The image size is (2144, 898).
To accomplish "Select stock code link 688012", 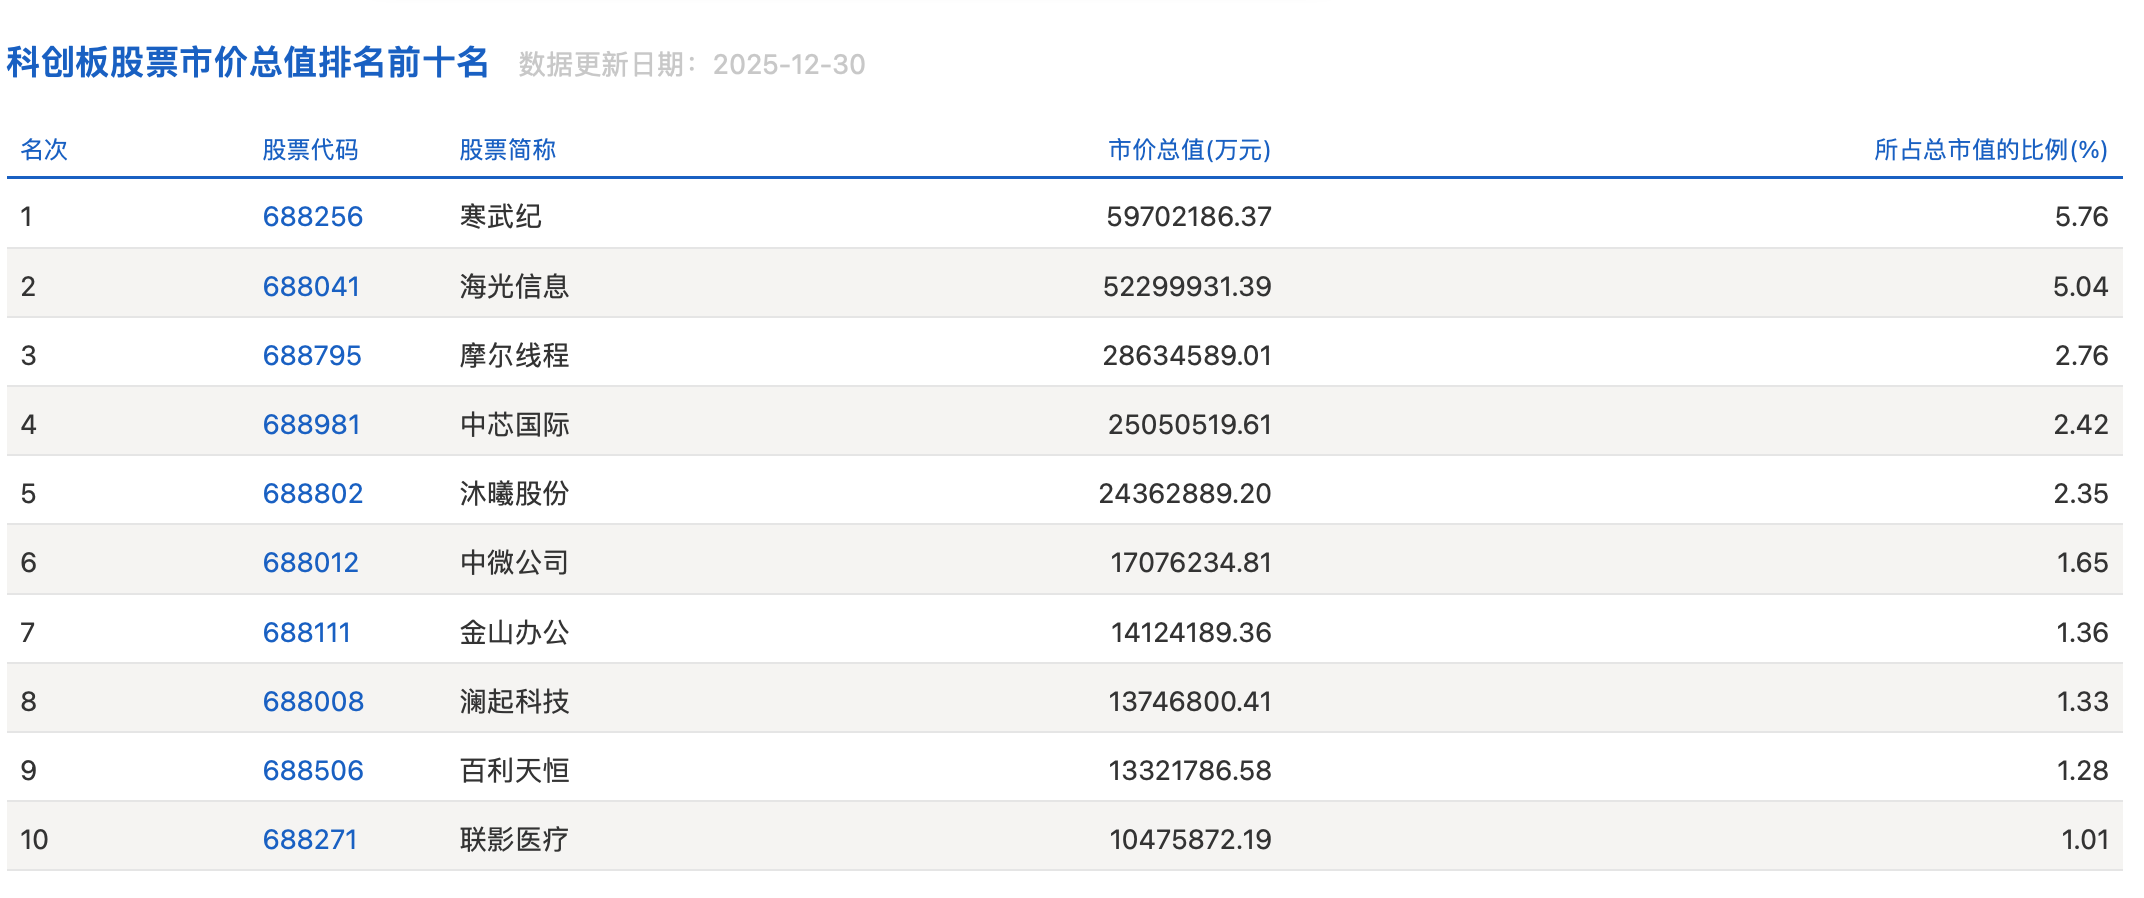I will [x=310, y=562].
